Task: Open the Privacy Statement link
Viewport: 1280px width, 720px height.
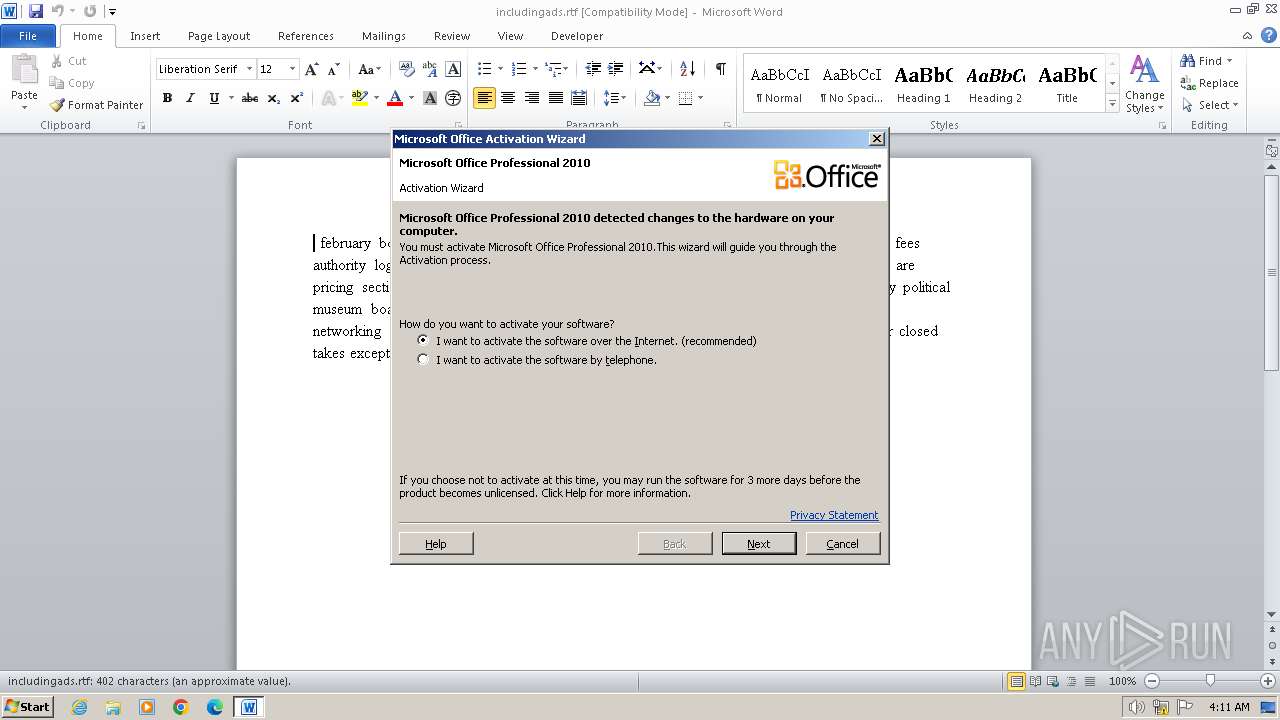Action: coord(834,515)
